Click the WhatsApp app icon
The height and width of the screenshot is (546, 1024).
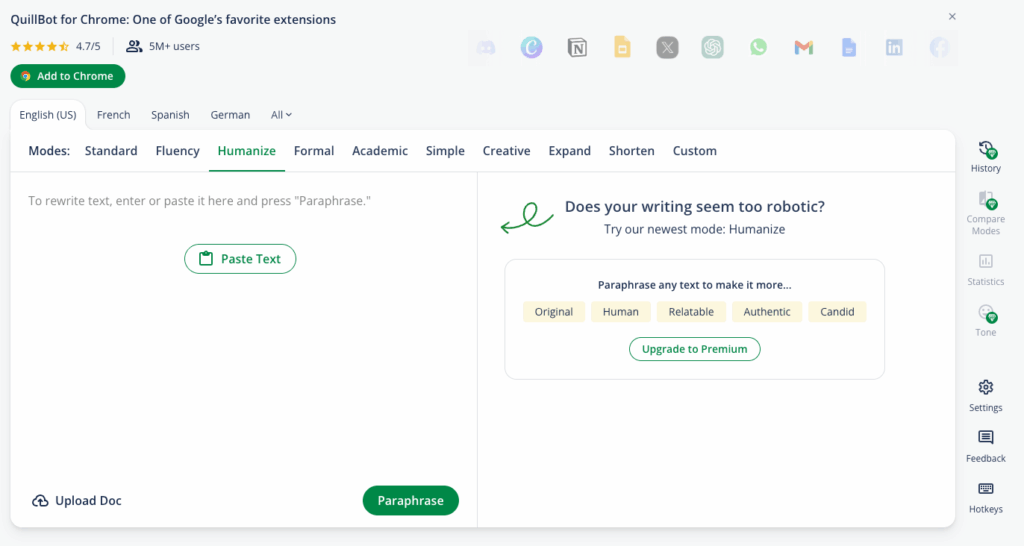click(x=758, y=47)
